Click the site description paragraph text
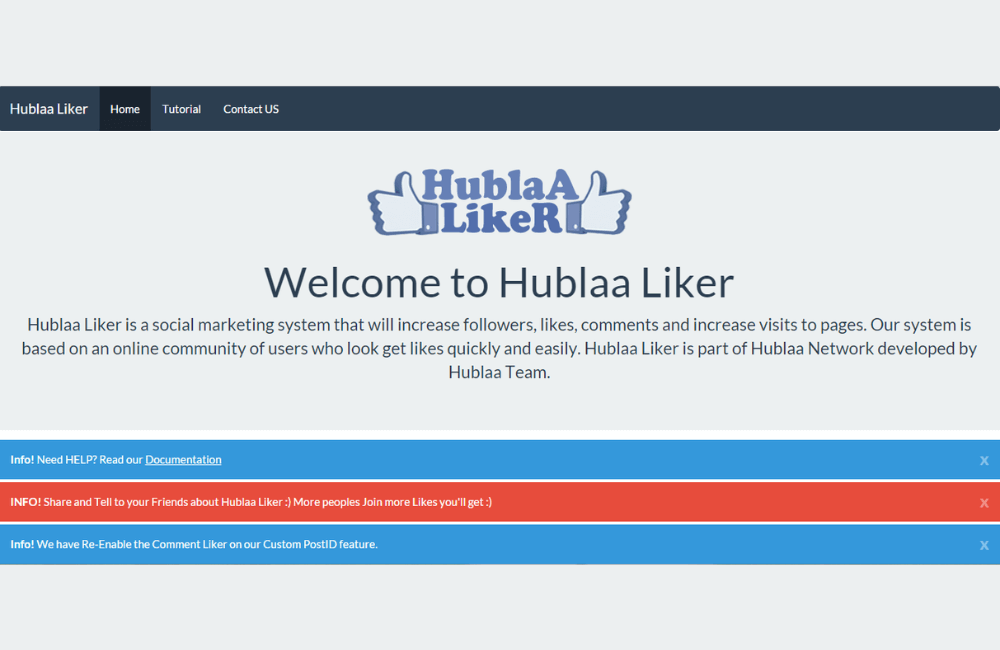 point(498,347)
